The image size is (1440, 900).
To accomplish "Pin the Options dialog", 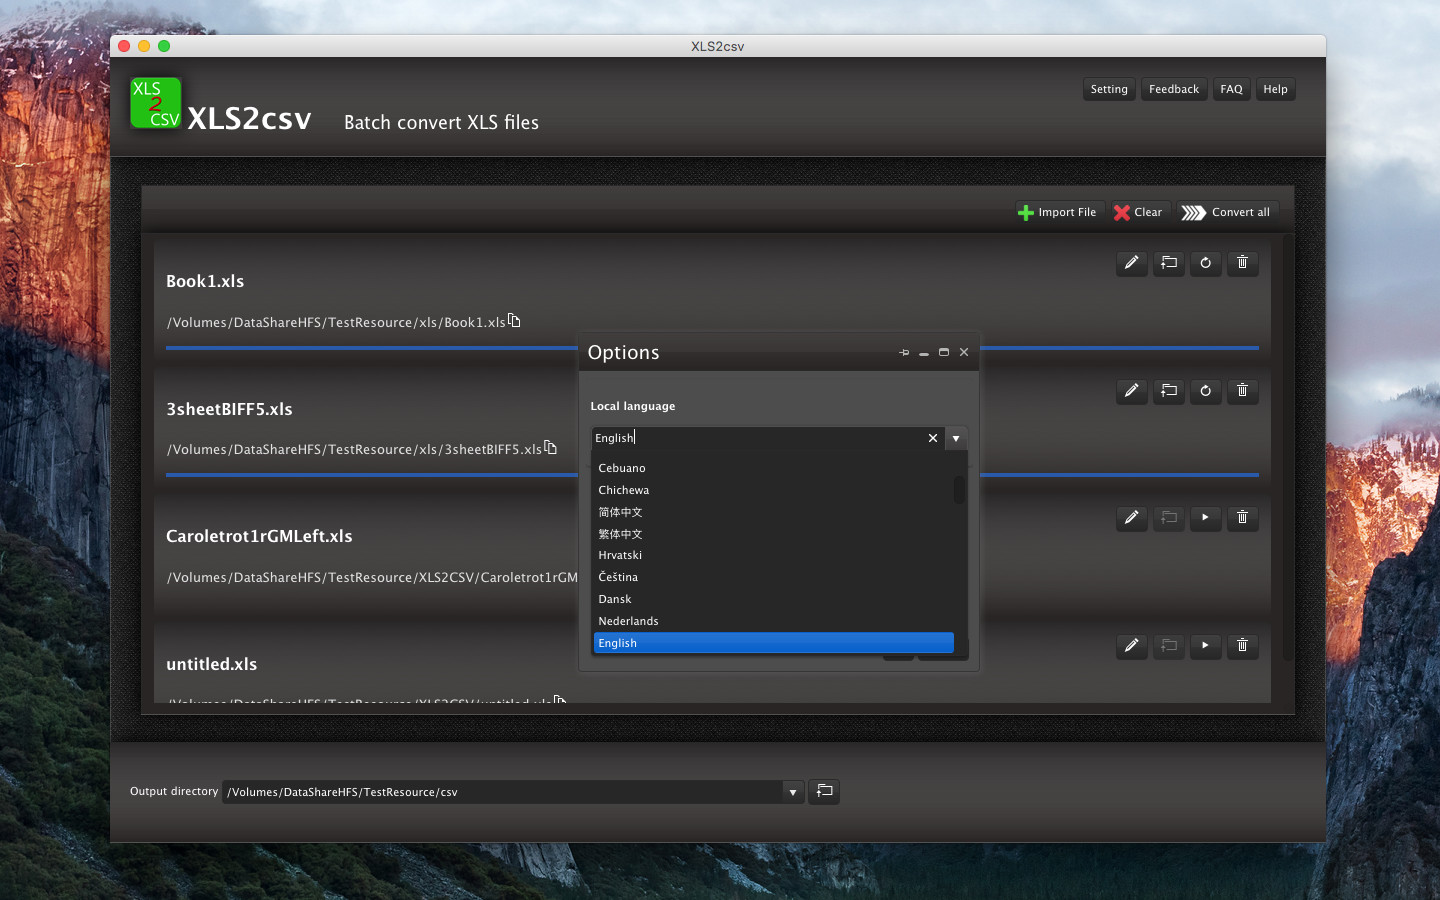I will (904, 353).
